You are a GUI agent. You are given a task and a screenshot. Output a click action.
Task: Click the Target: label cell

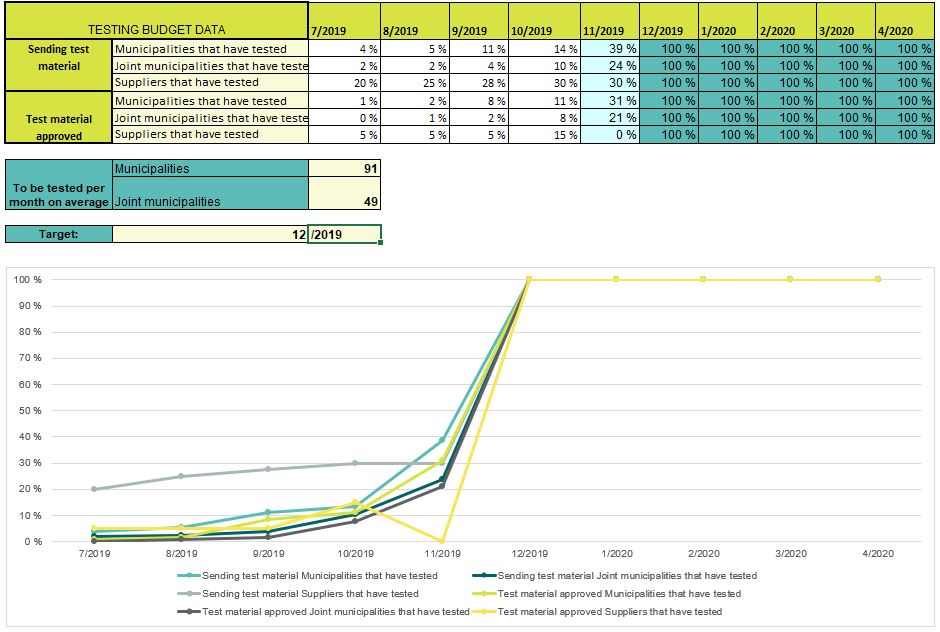click(58, 234)
